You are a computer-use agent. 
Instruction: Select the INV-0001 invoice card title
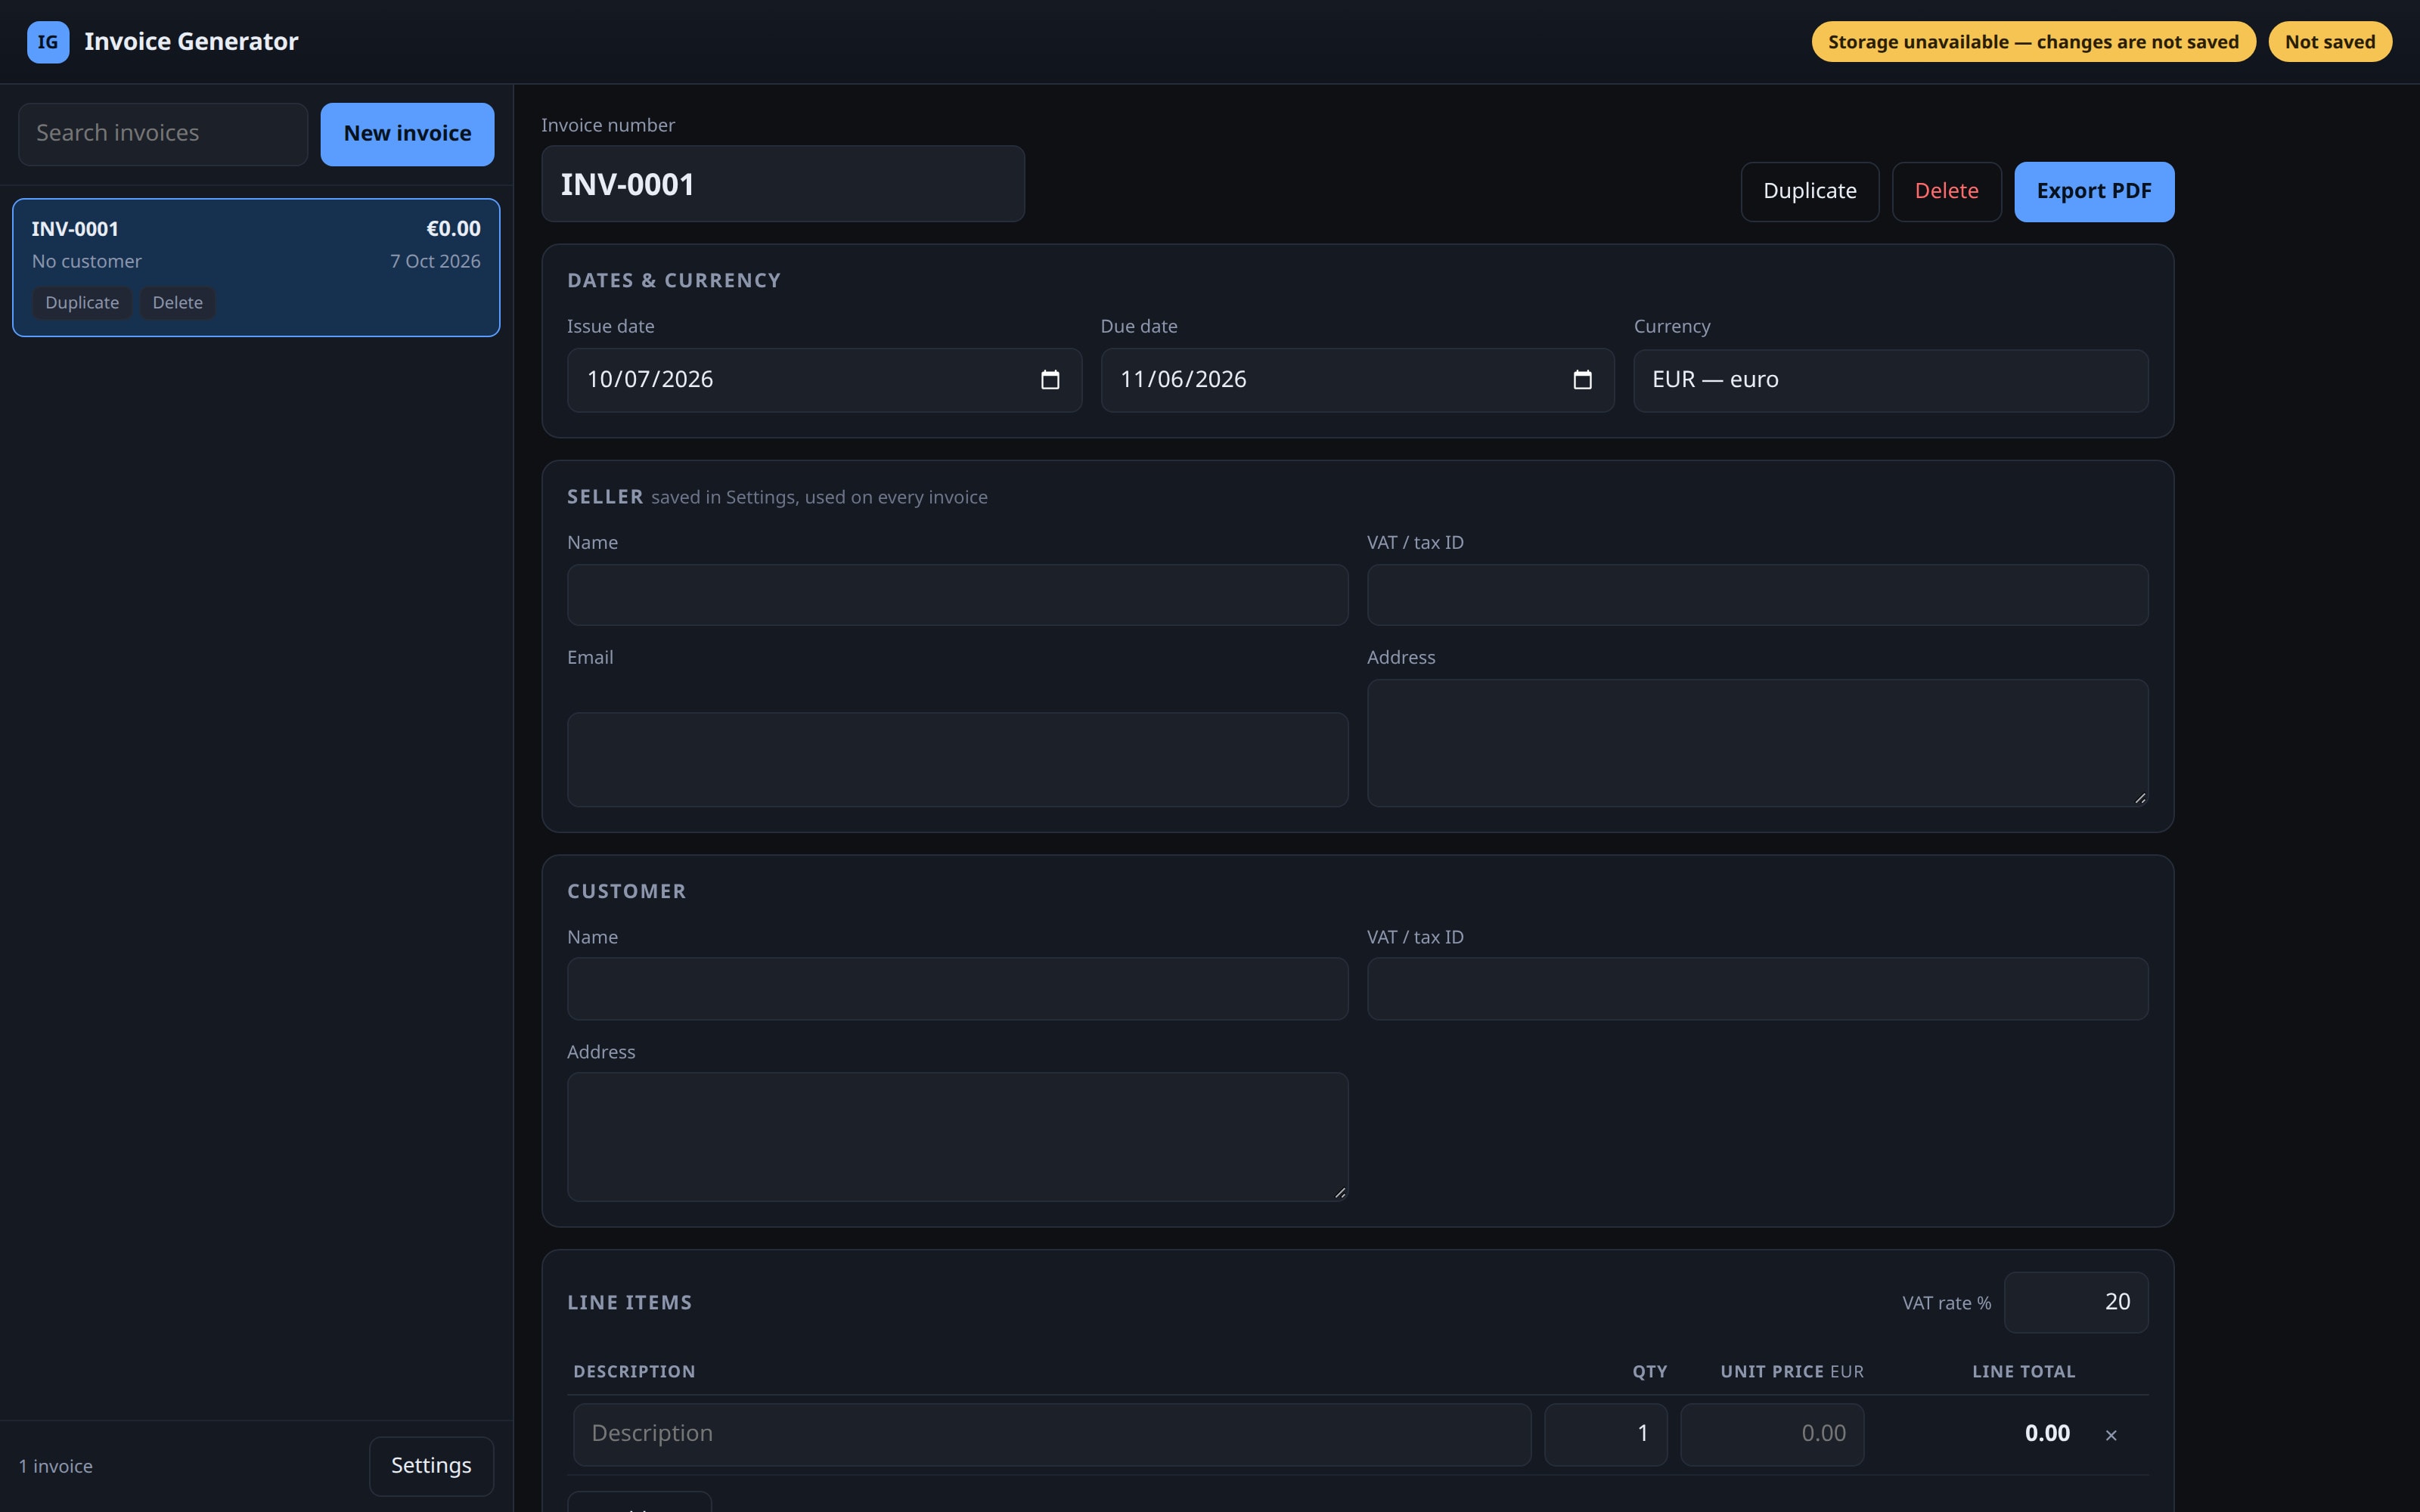75,229
